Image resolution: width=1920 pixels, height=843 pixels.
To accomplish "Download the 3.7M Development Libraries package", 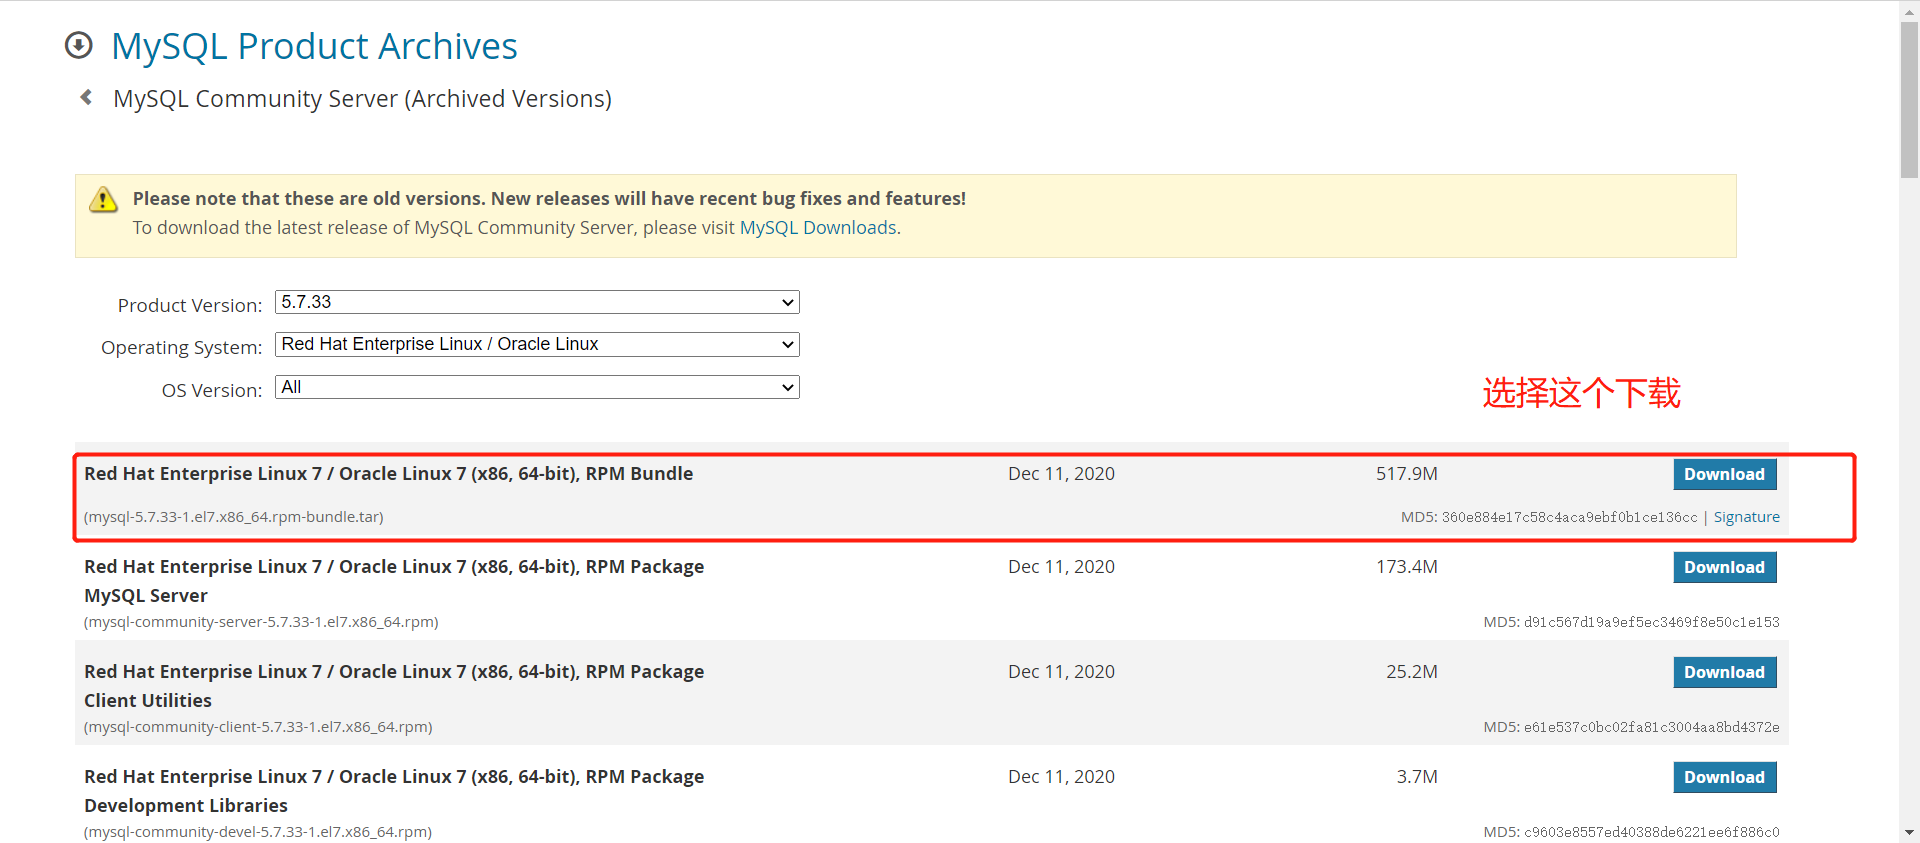I will 1725,777.
